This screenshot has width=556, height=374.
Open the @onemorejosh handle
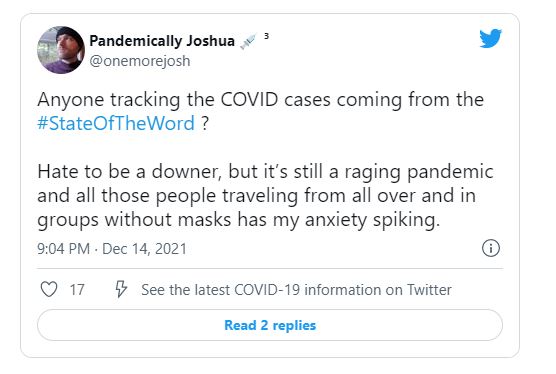click(140, 61)
